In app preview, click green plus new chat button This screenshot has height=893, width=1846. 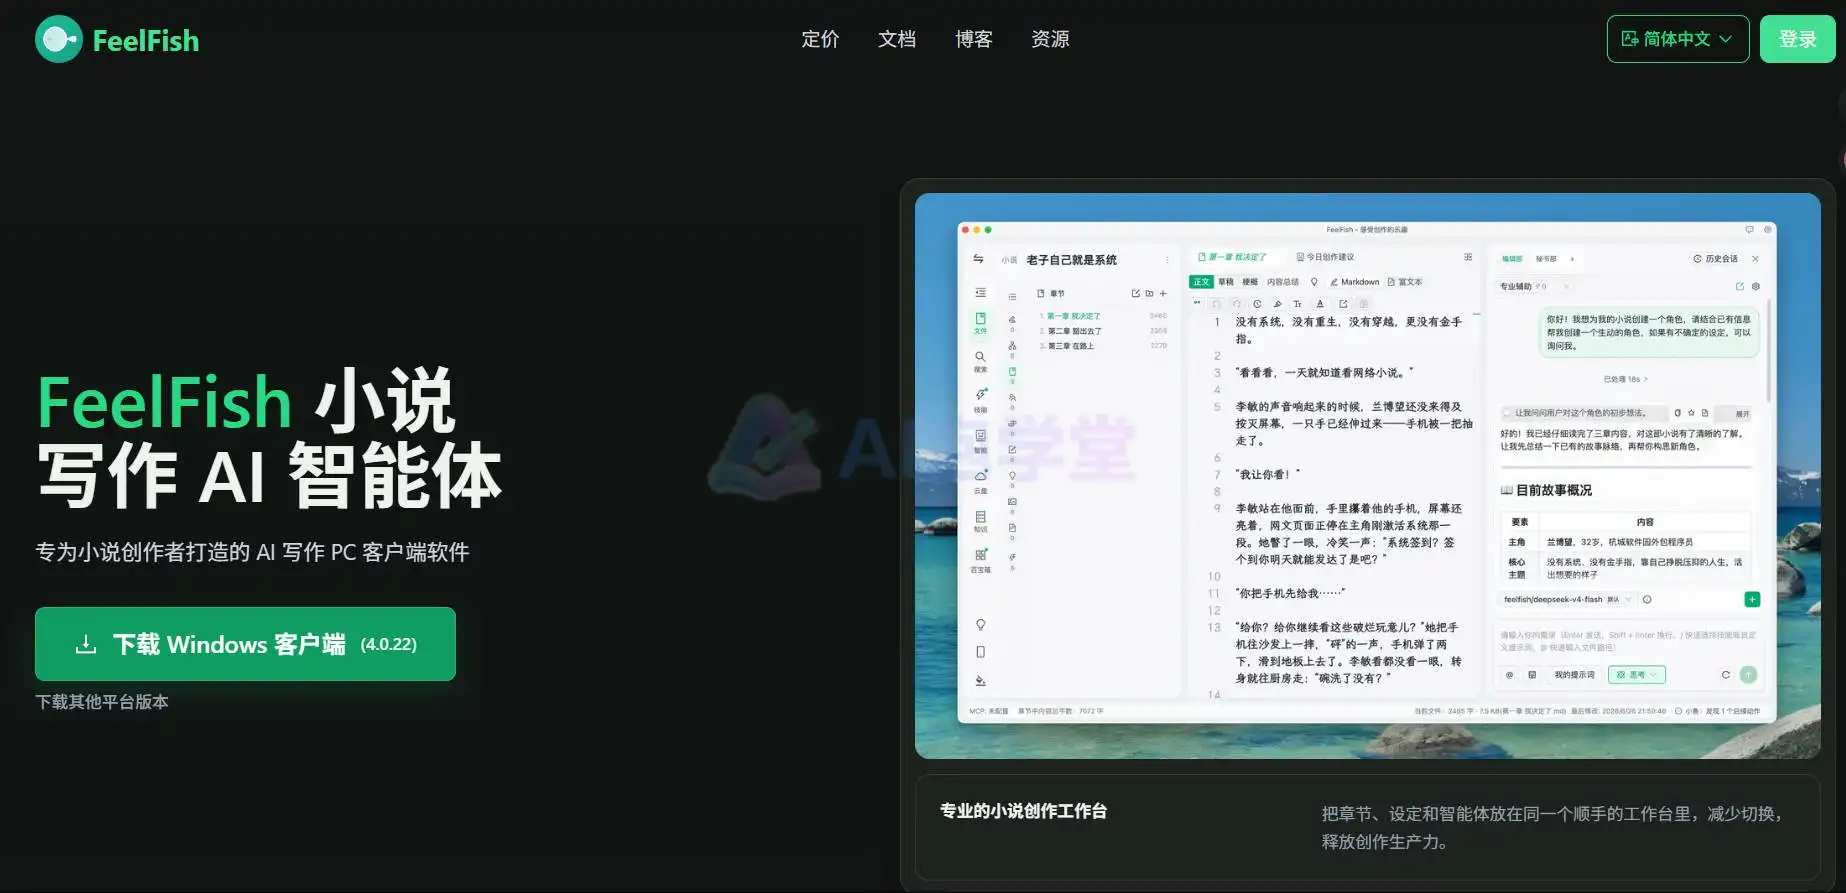coord(1752,599)
